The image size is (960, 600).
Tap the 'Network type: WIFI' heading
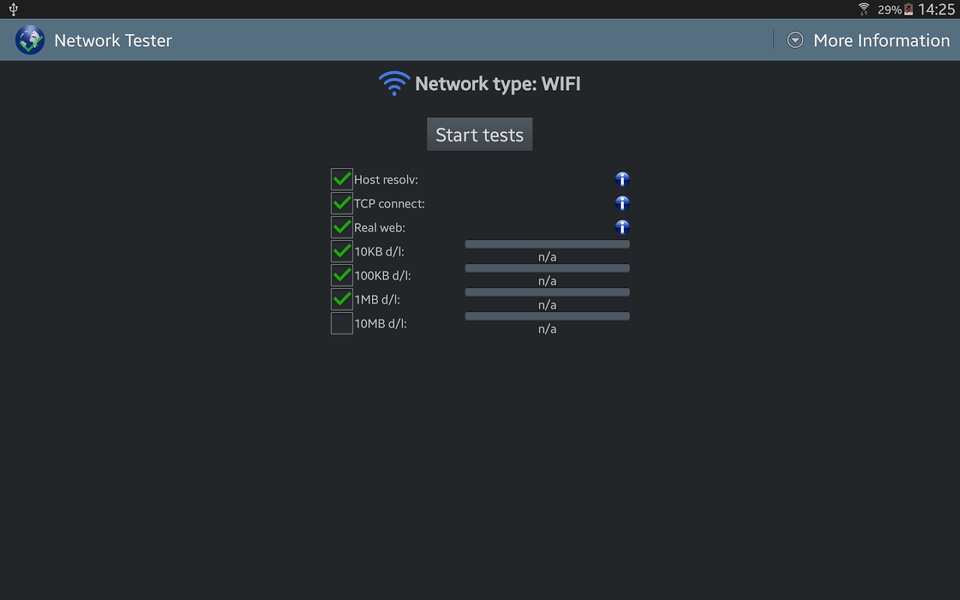[497, 84]
